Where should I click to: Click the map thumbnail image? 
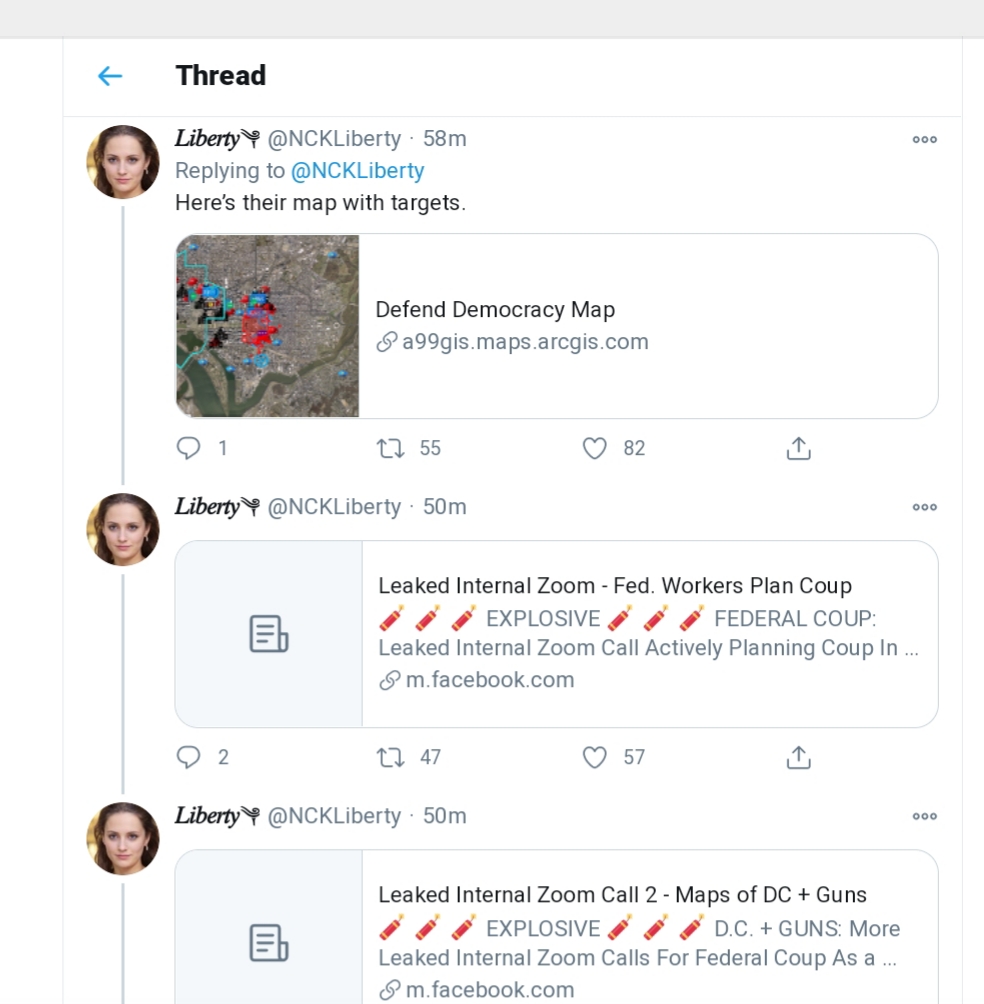267,326
